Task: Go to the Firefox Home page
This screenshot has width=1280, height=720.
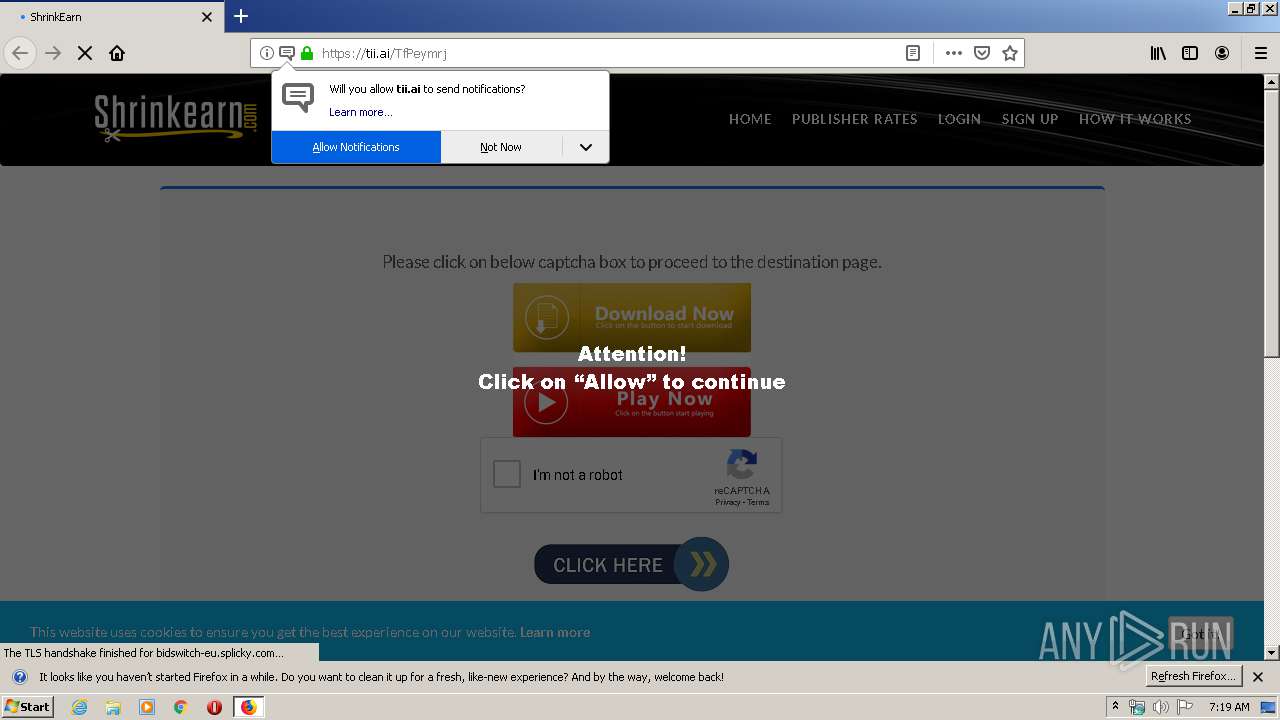Action: (117, 53)
